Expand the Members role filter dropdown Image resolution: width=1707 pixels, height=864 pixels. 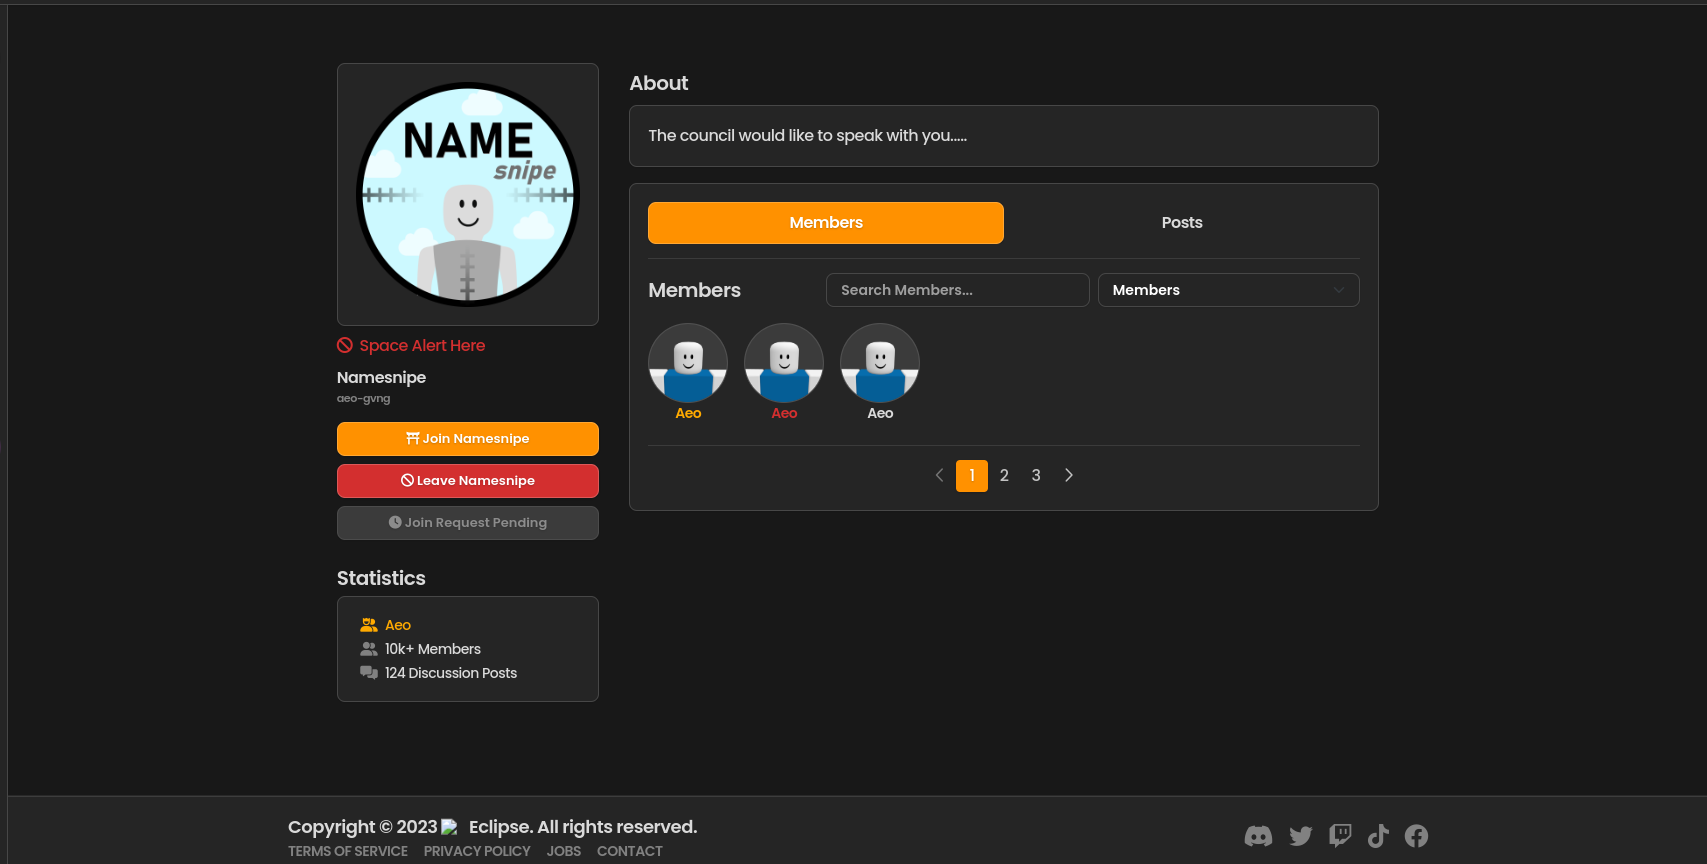[1228, 290]
